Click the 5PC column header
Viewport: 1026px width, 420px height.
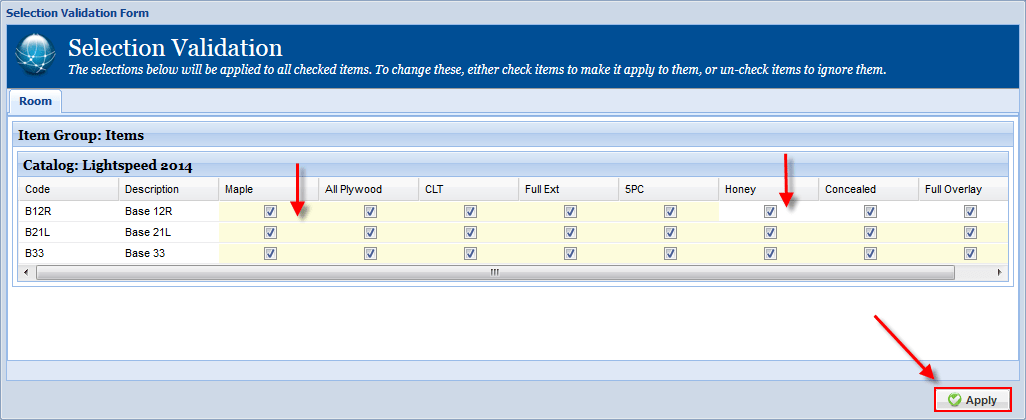pos(669,189)
